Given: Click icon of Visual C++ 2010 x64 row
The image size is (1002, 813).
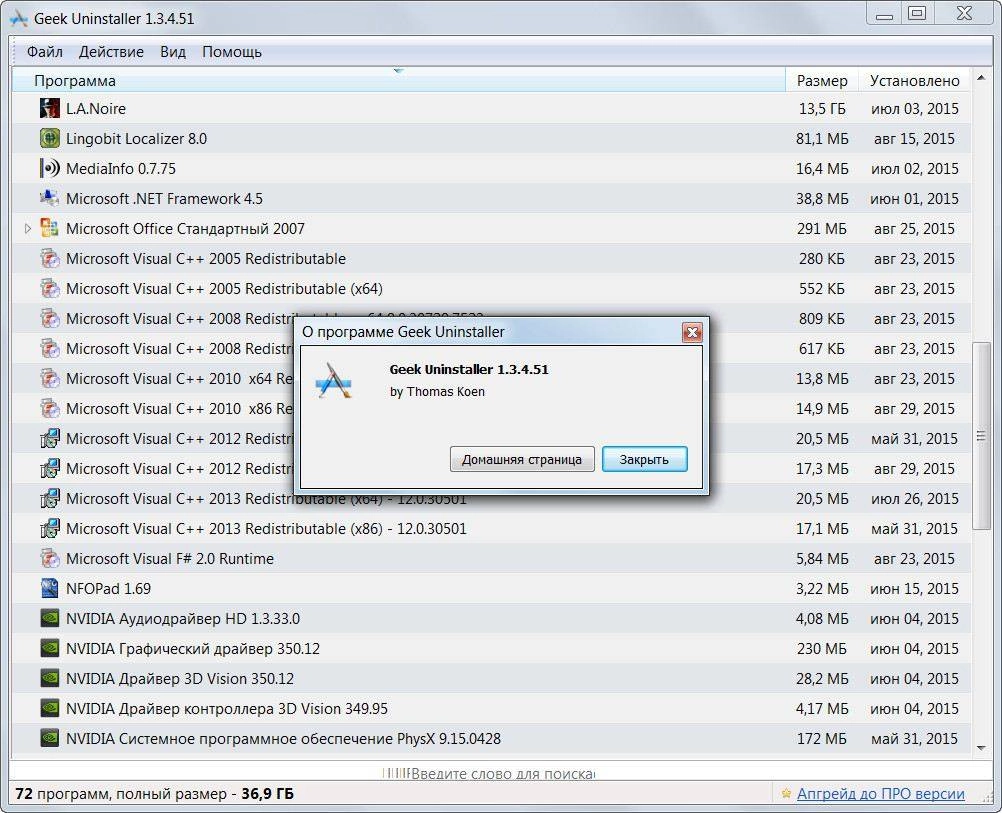Looking at the screenshot, I should pyautogui.click(x=49, y=378).
